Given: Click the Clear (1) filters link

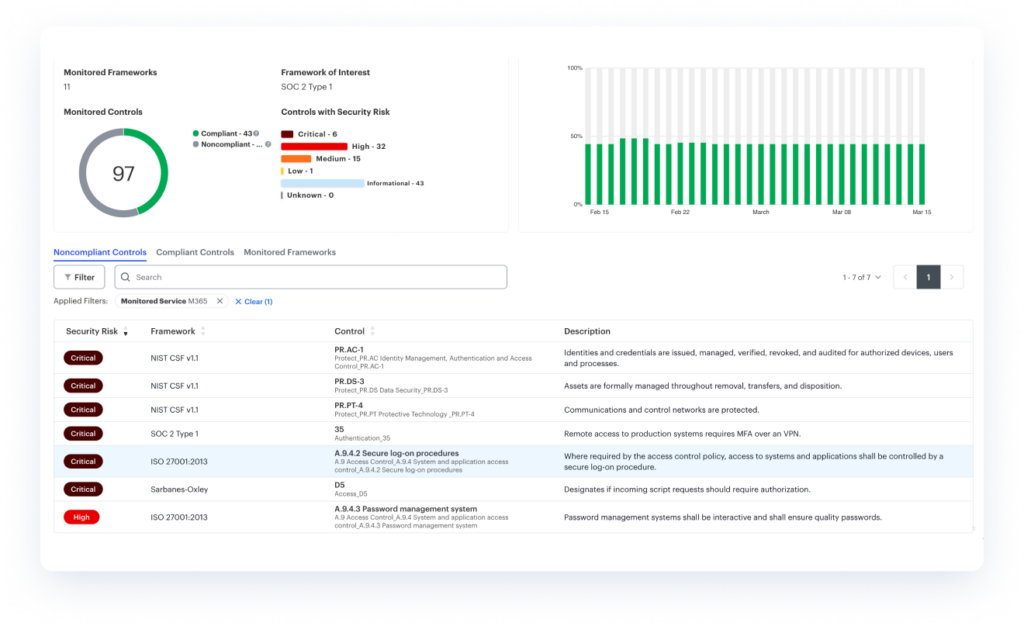Looking at the screenshot, I should 254,301.
